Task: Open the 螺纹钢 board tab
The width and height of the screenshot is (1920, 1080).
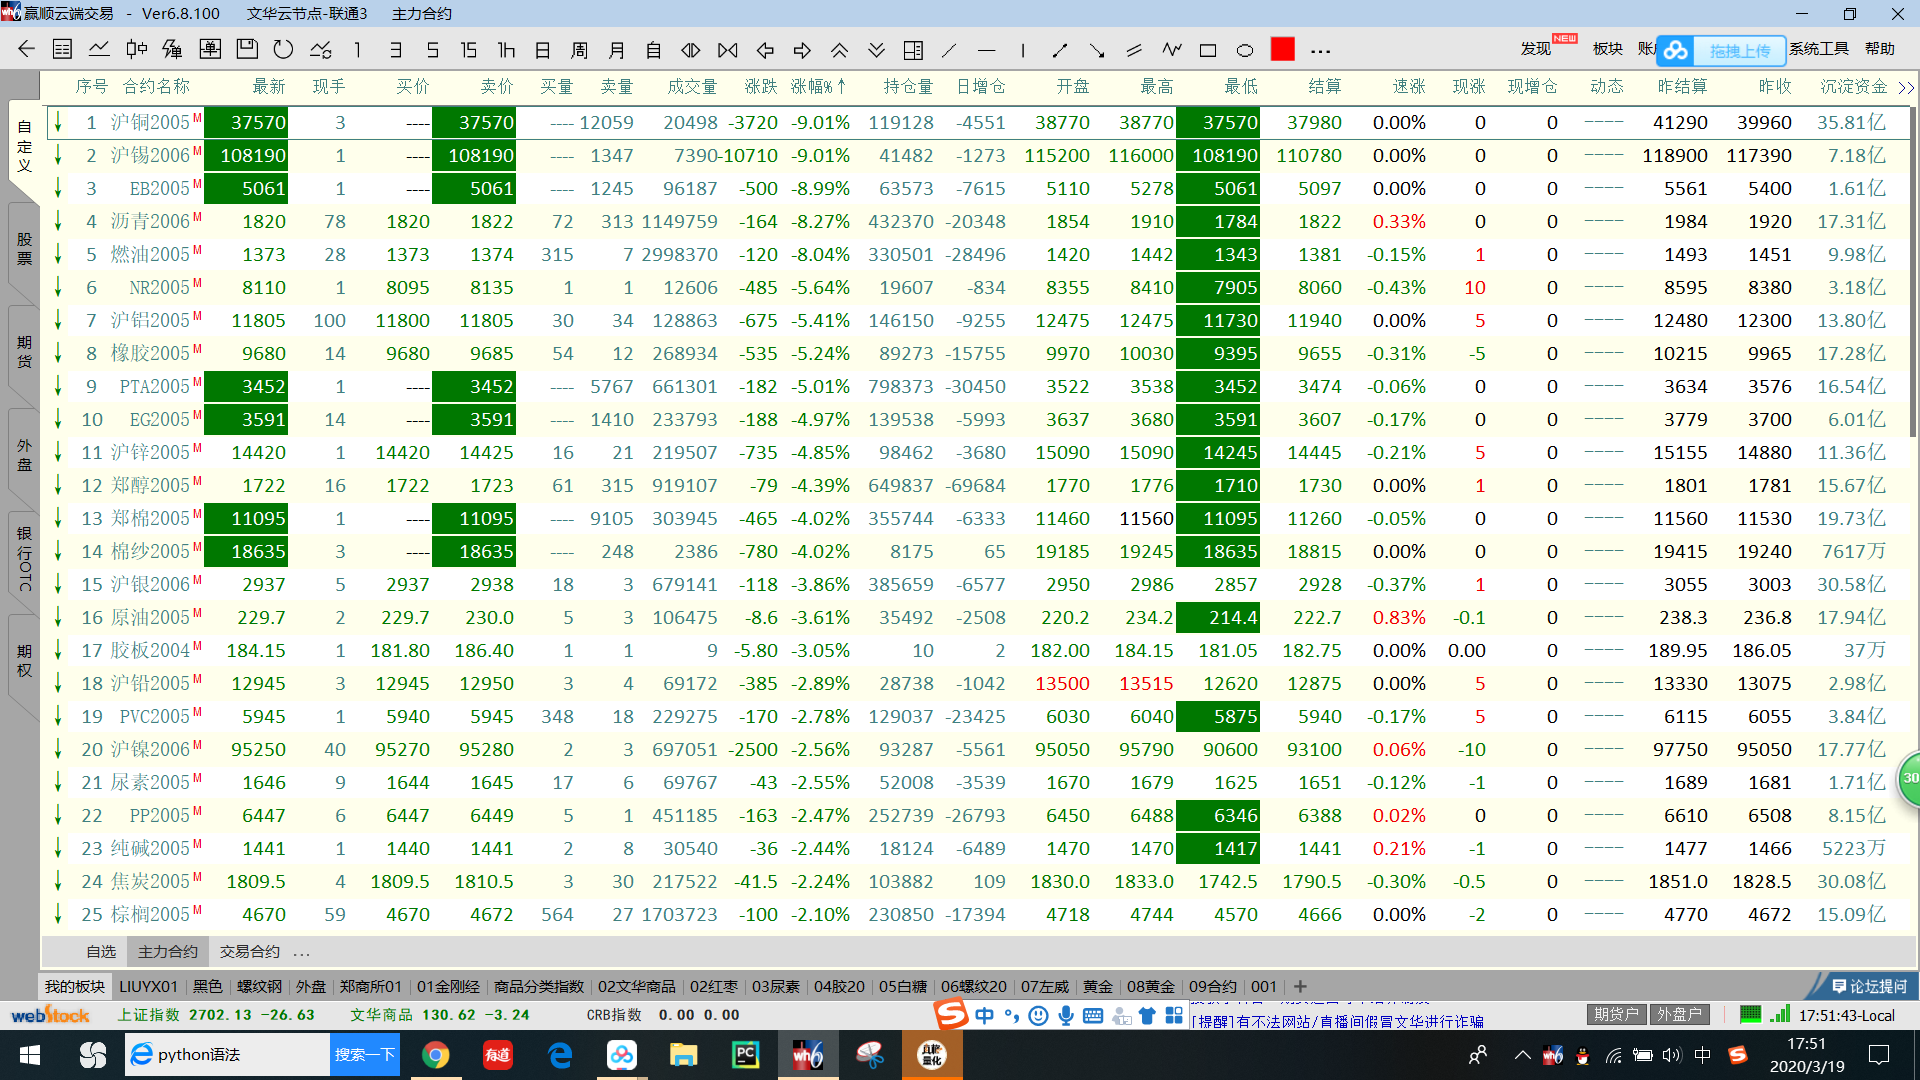Action: [259, 987]
